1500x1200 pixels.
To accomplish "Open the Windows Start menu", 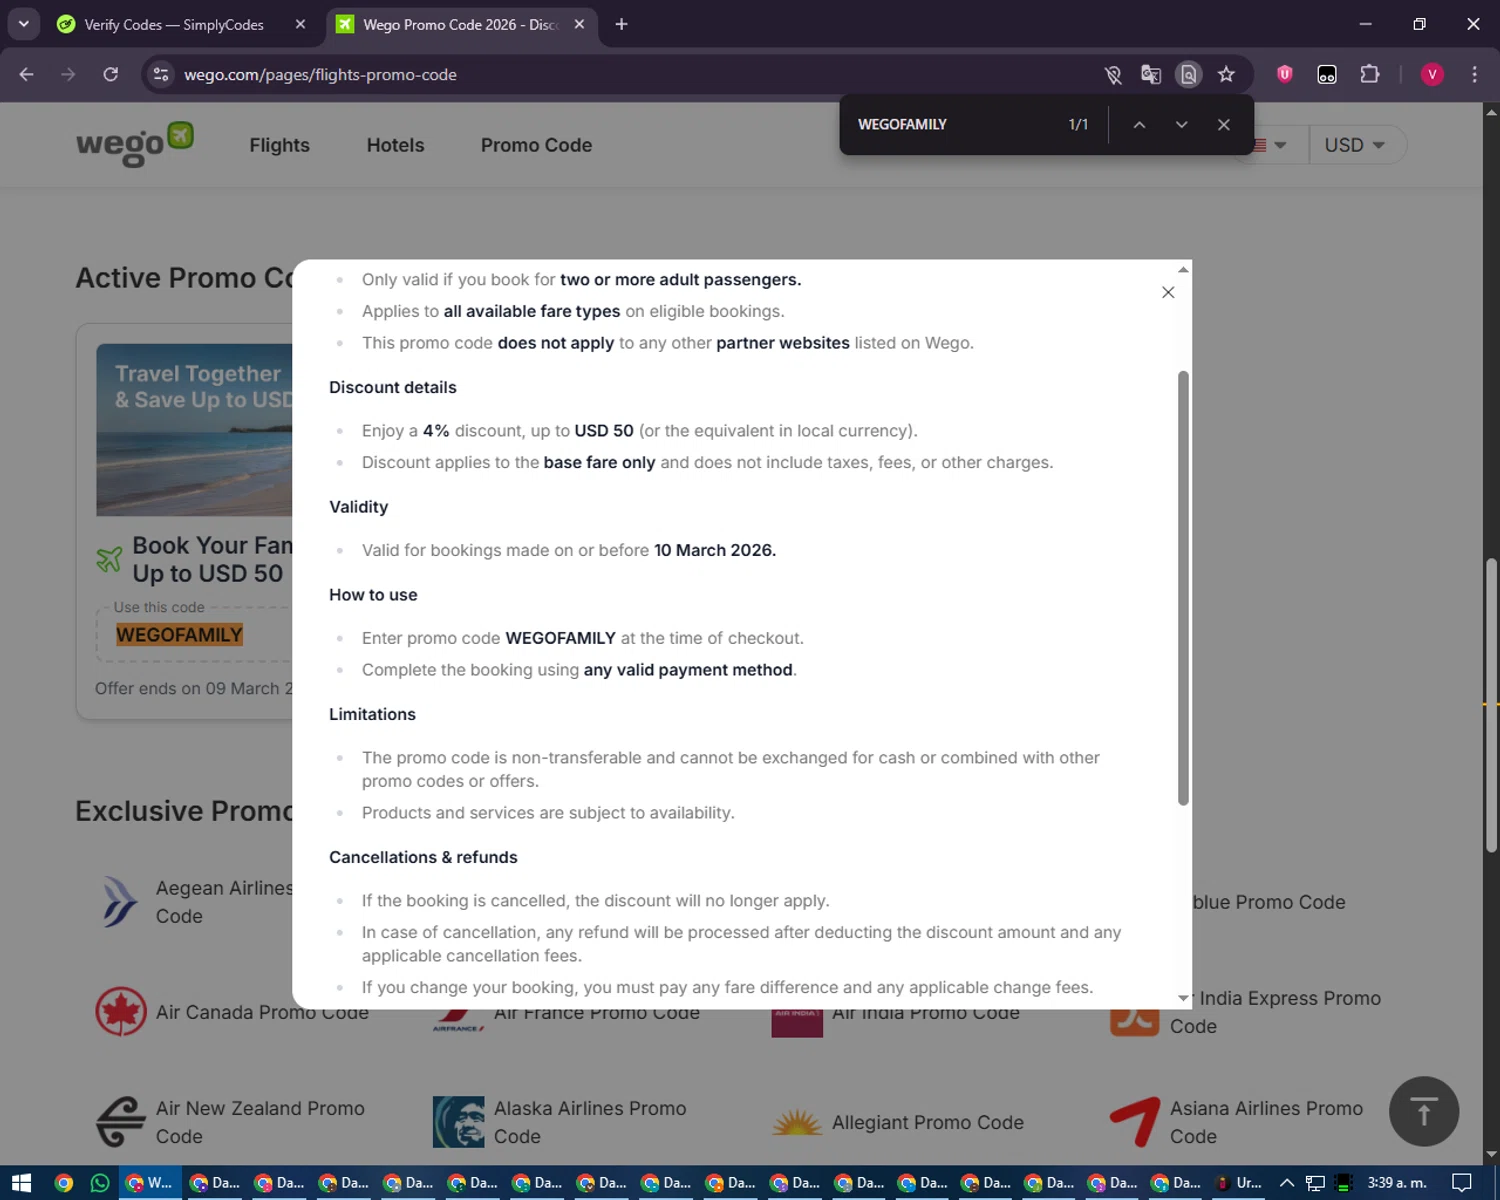I will 21,1183.
